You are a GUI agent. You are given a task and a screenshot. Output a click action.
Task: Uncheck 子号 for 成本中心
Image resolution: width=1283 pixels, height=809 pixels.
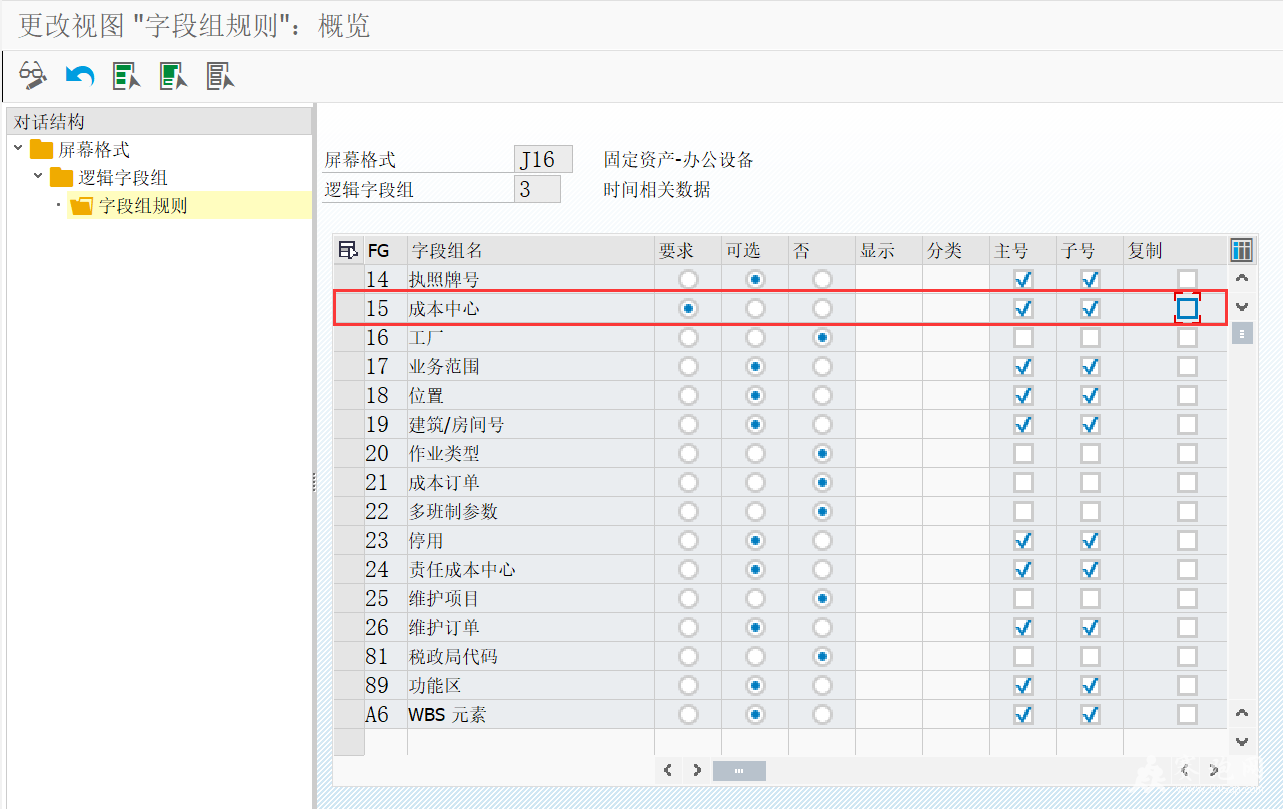1090,308
